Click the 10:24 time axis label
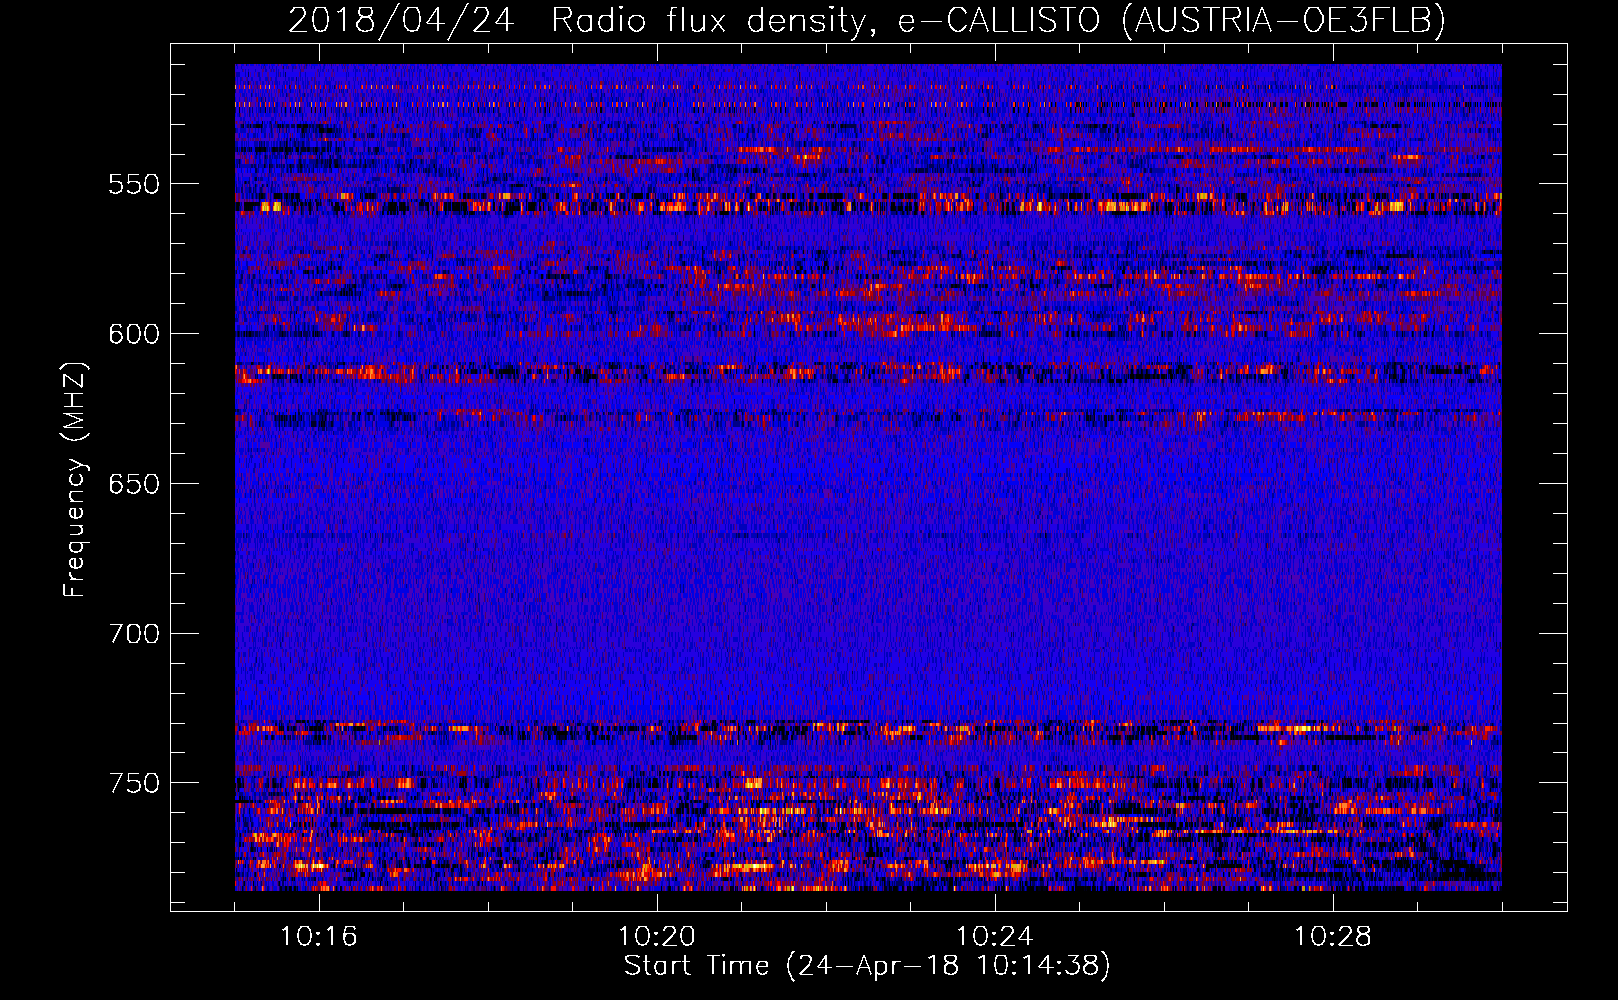The height and width of the screenshot is (1000, 1618). (994, 937)
